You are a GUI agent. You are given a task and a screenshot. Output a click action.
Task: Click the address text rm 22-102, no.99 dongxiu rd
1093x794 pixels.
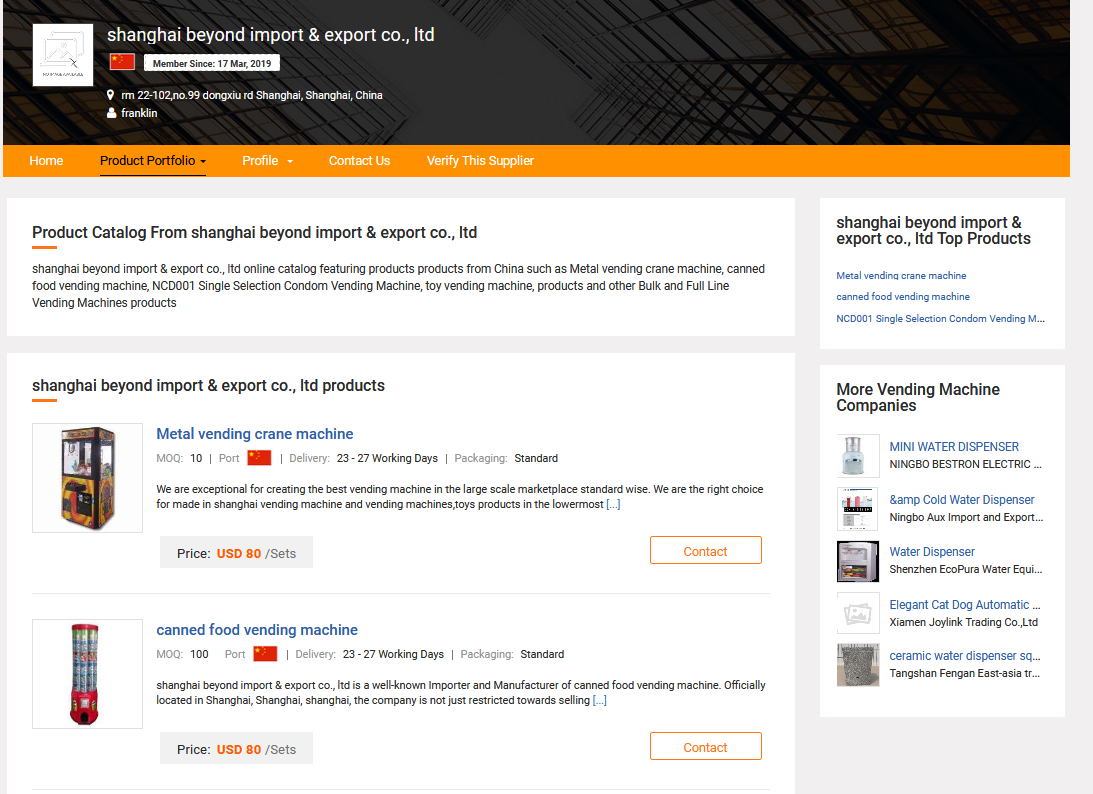coord(252,95)
